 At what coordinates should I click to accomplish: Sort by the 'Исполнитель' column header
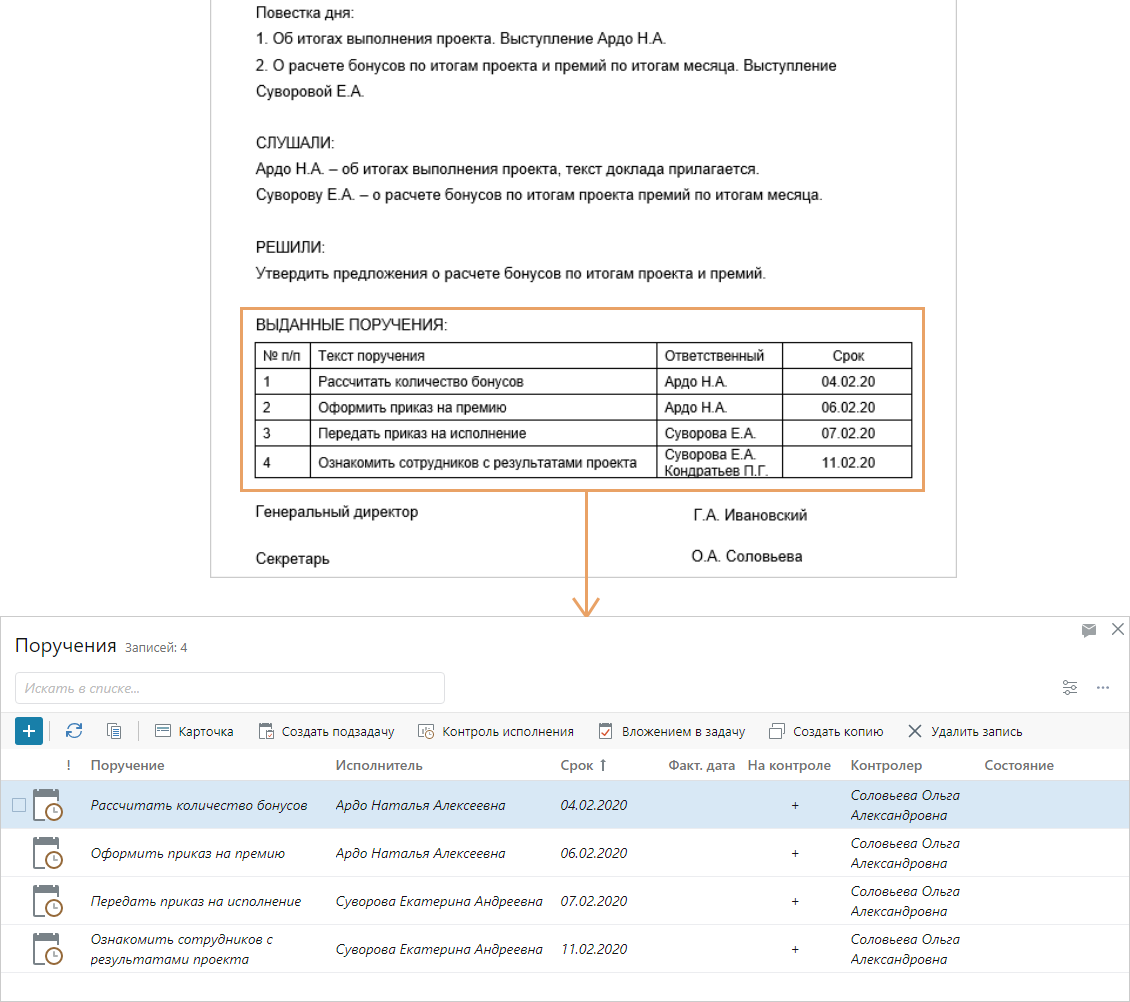379,765
